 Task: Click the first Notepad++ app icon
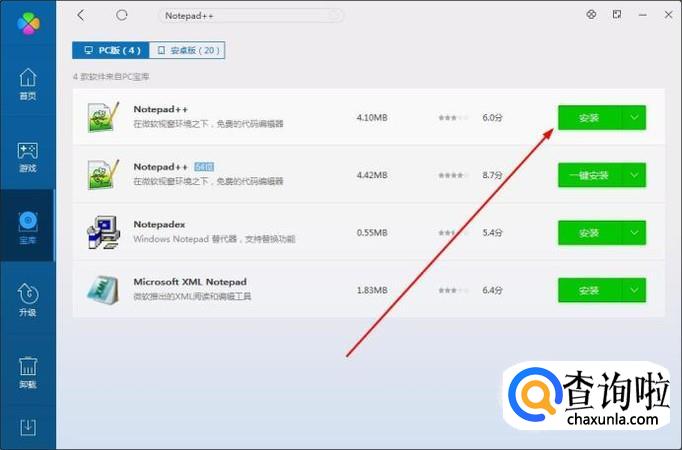103,117
